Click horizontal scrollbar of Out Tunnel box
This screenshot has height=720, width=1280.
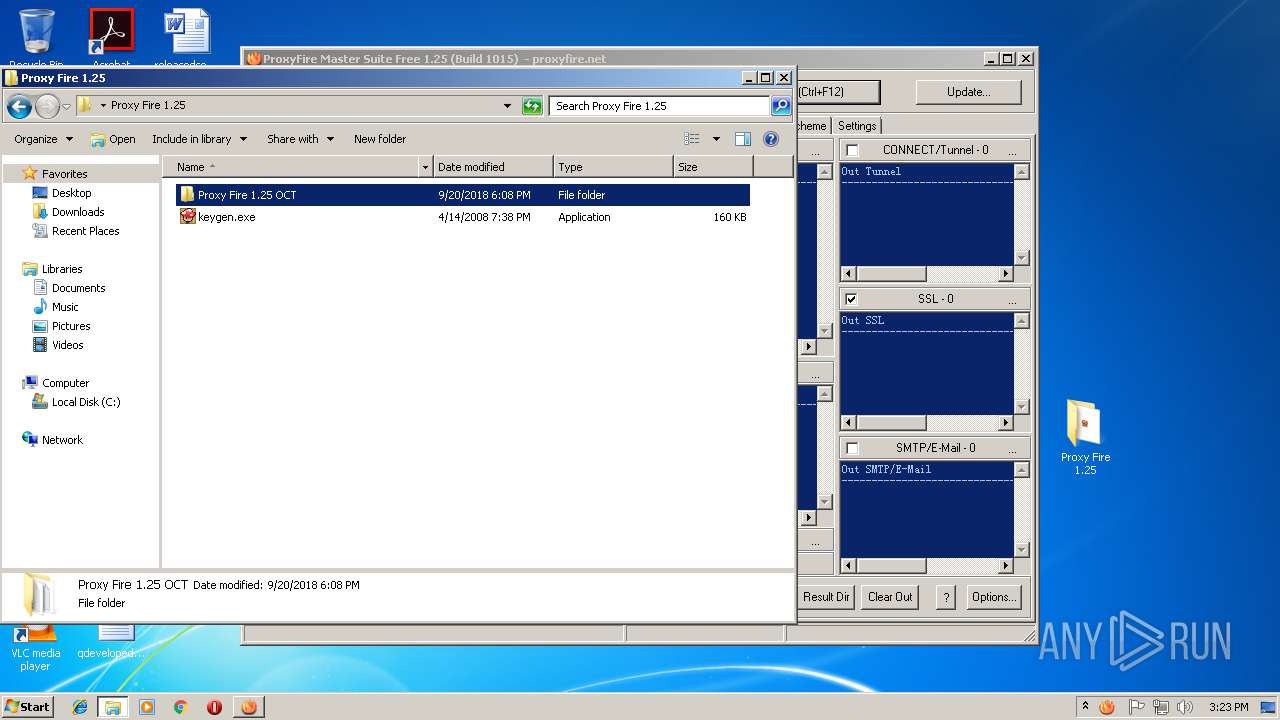[927, 273]
